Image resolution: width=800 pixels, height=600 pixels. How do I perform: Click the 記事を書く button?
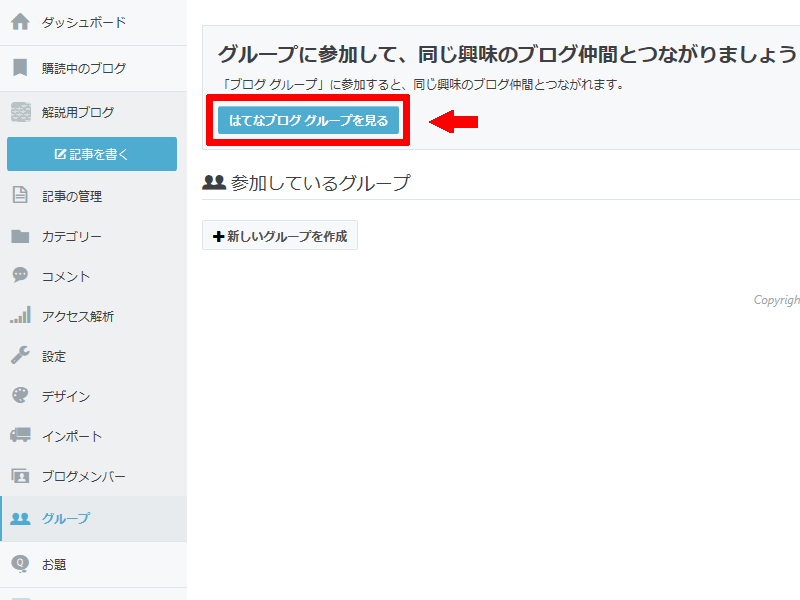tap(92, 154)
